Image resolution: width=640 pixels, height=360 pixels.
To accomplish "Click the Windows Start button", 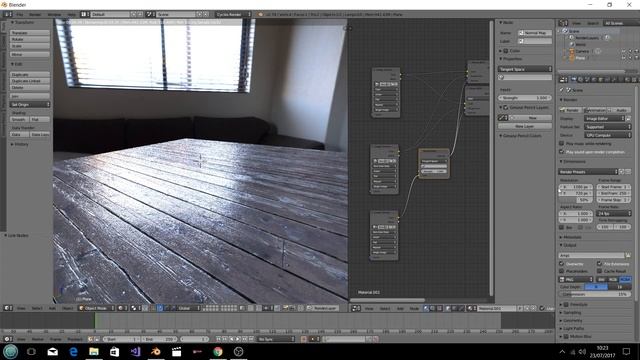I will point(10,351).
